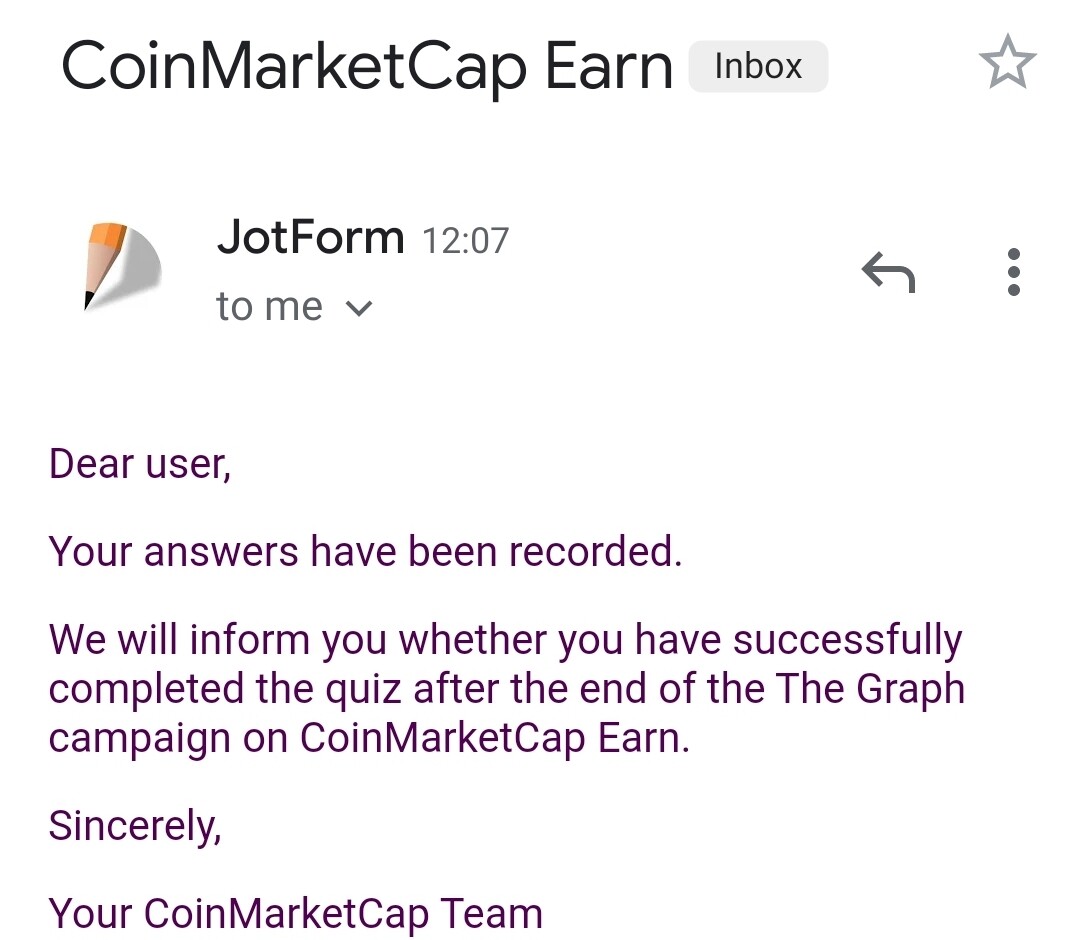Select the word "quiz" in the email
The width and height of the screenshot is (1079, 940).
pos(363,690)
